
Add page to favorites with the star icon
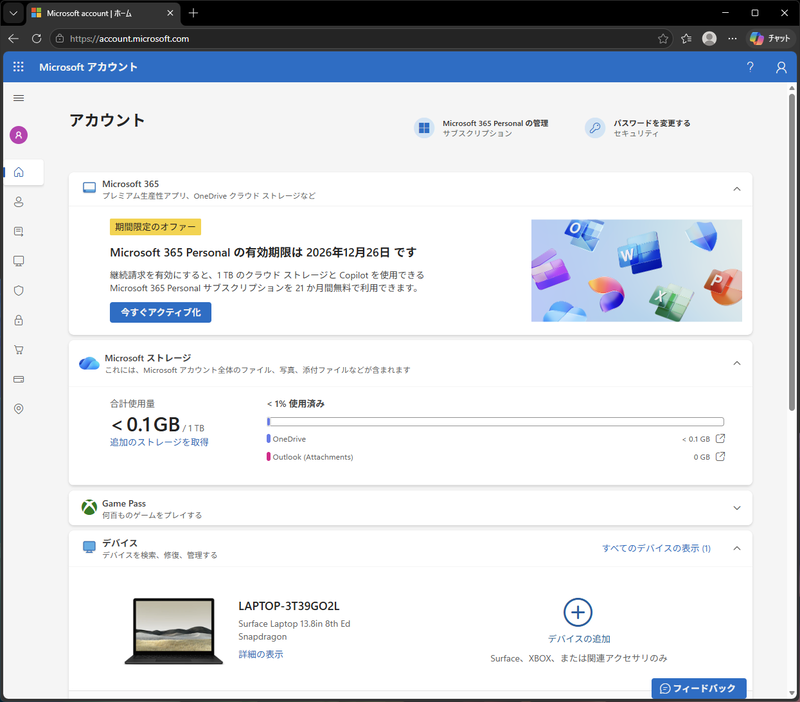click(x=663, y=39)
